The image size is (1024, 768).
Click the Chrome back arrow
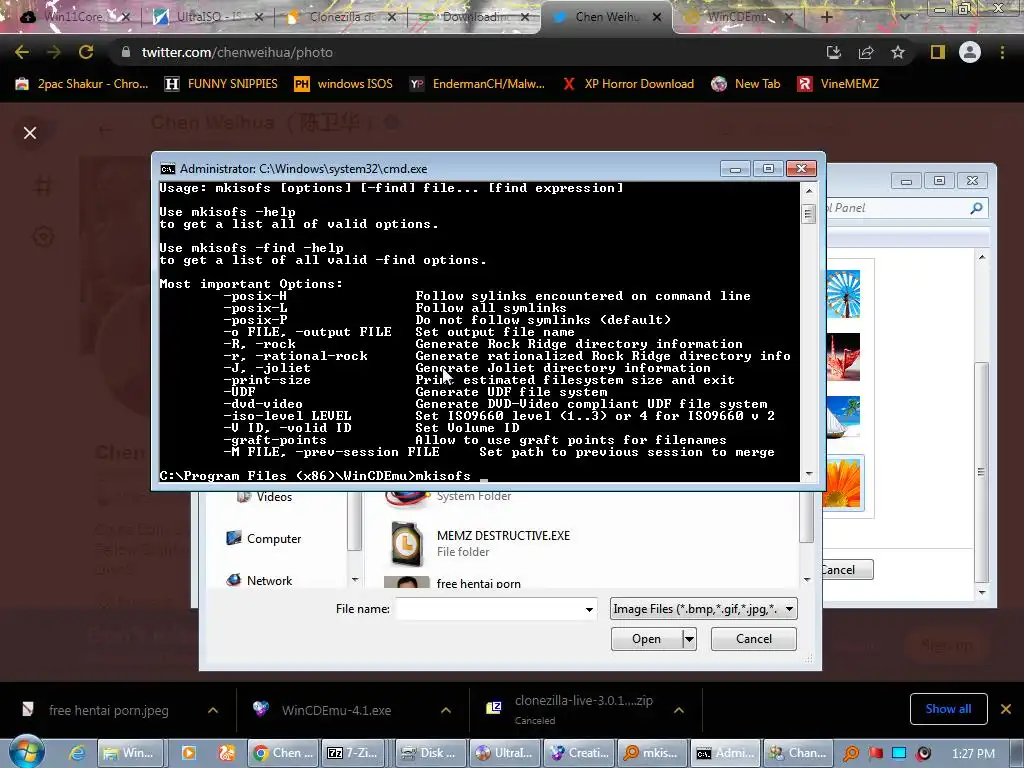point(22,52)
